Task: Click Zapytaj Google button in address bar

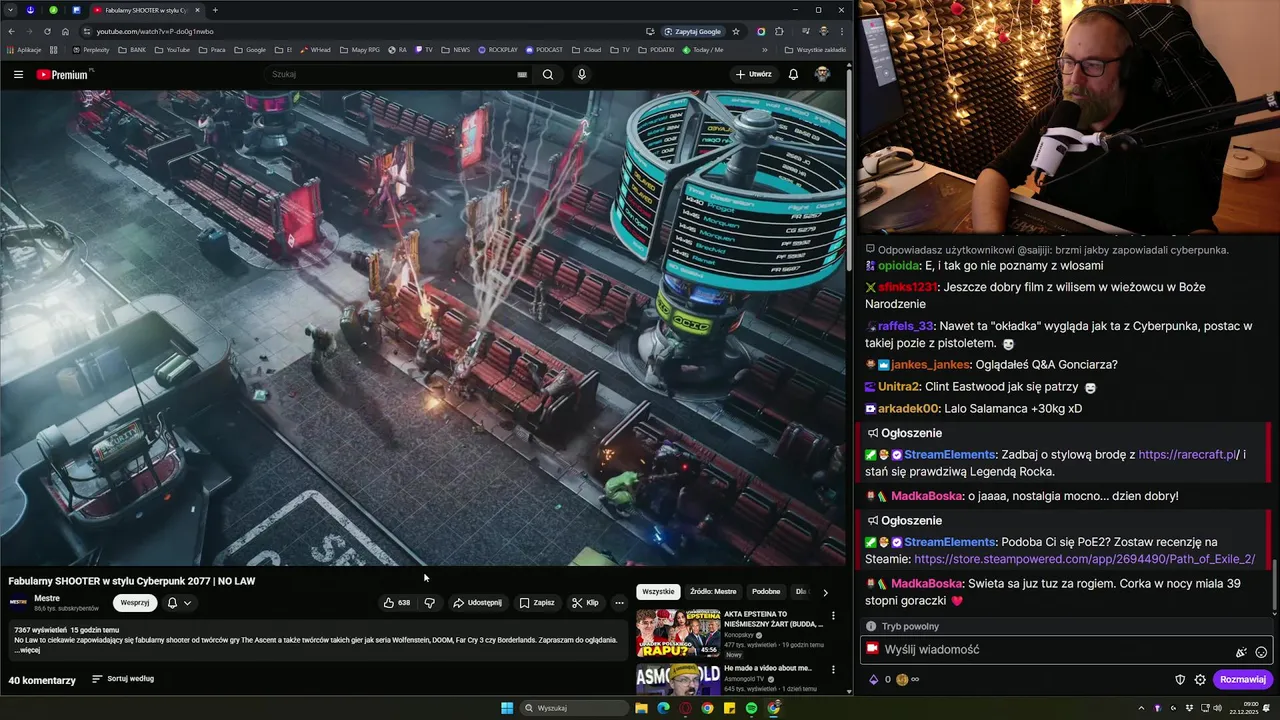Action: click(693, 31)
